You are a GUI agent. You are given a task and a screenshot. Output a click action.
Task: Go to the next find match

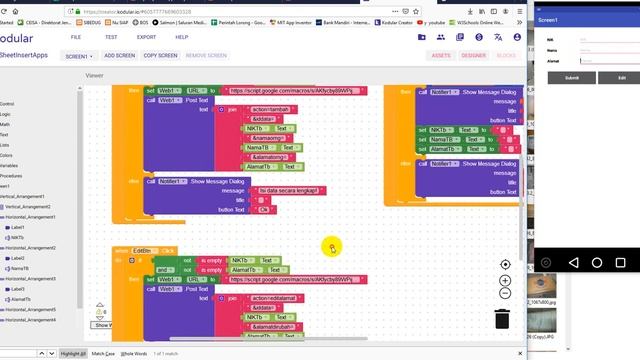point(52,353)
